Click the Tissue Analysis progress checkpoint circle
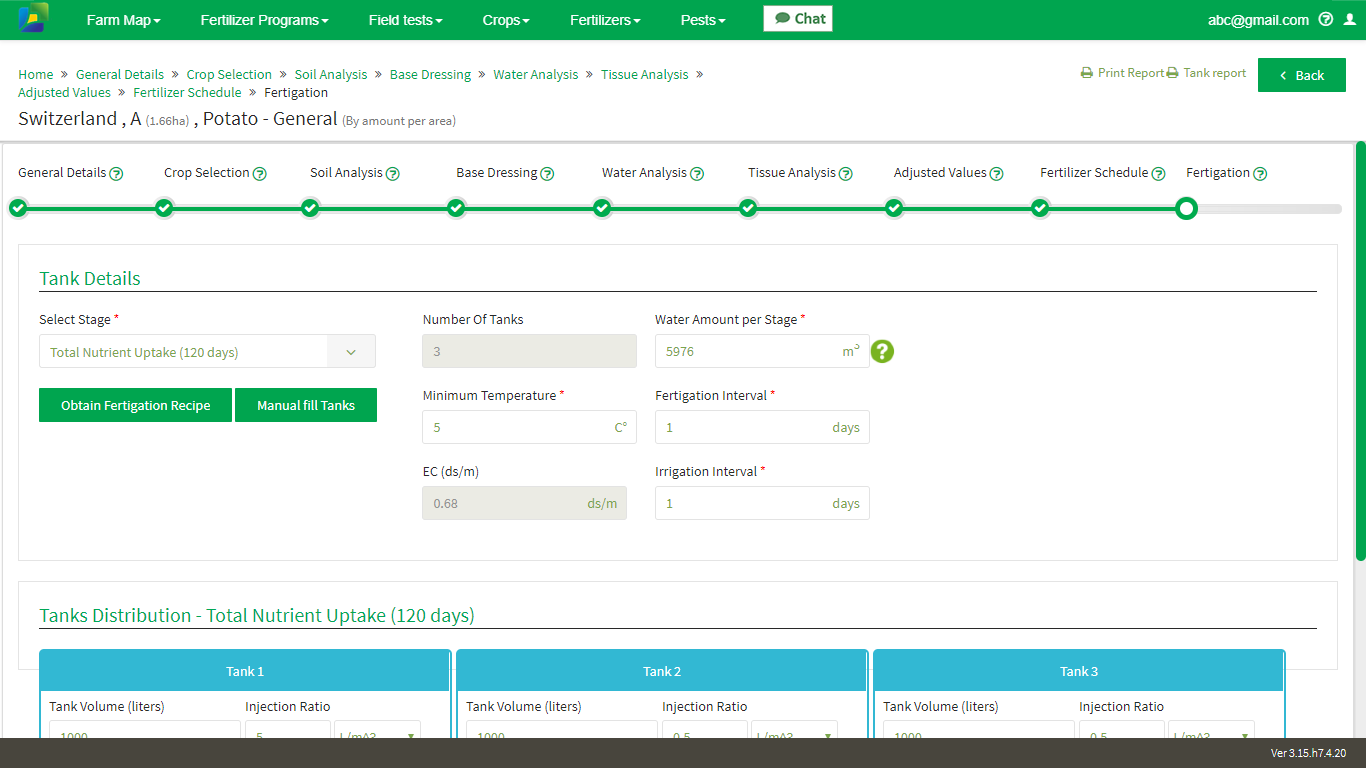 point(748,208)
